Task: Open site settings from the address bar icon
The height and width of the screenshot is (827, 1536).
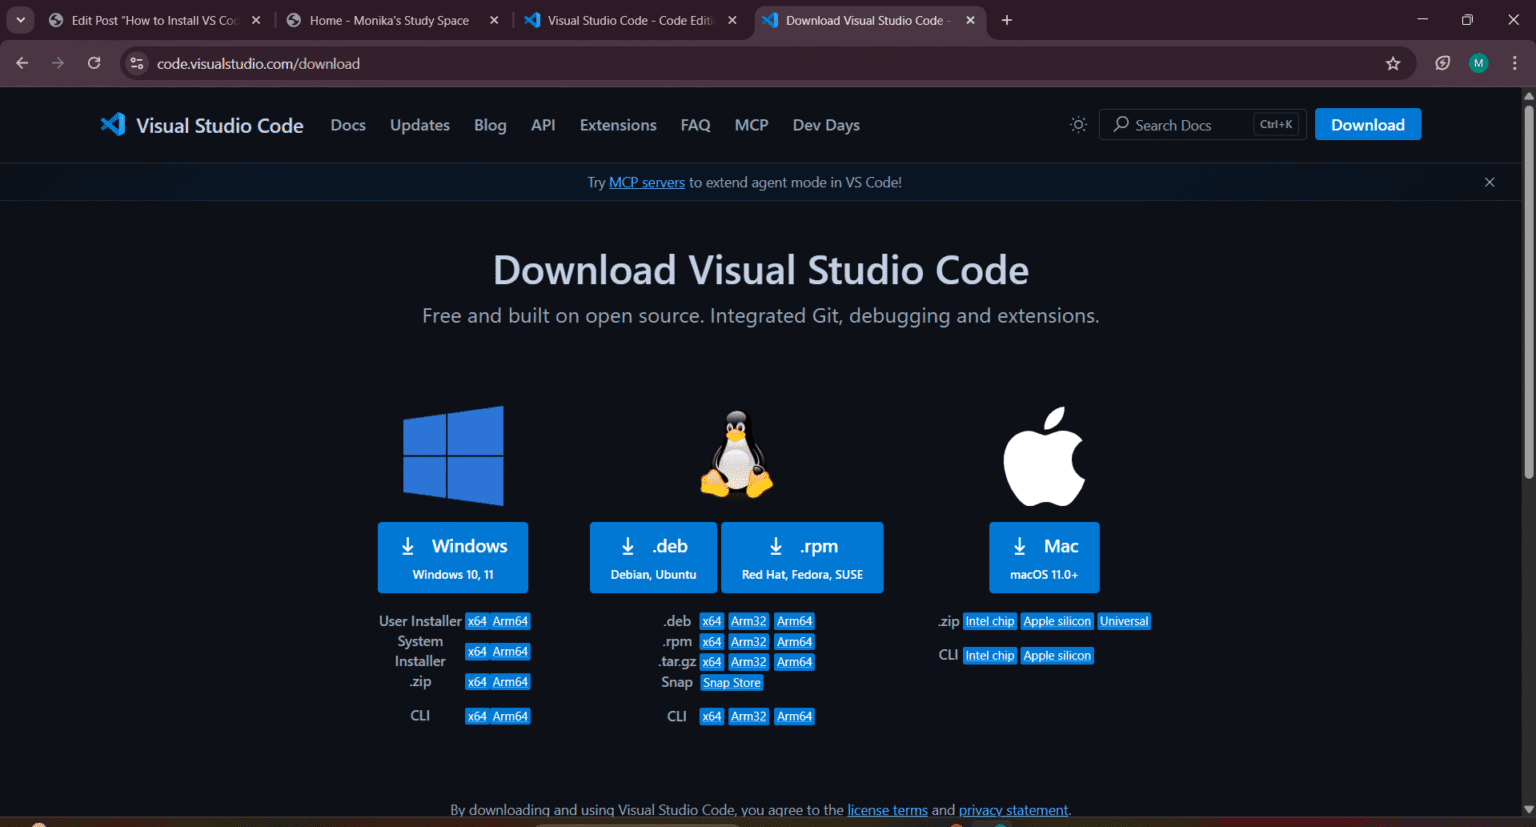Action: 135,63
